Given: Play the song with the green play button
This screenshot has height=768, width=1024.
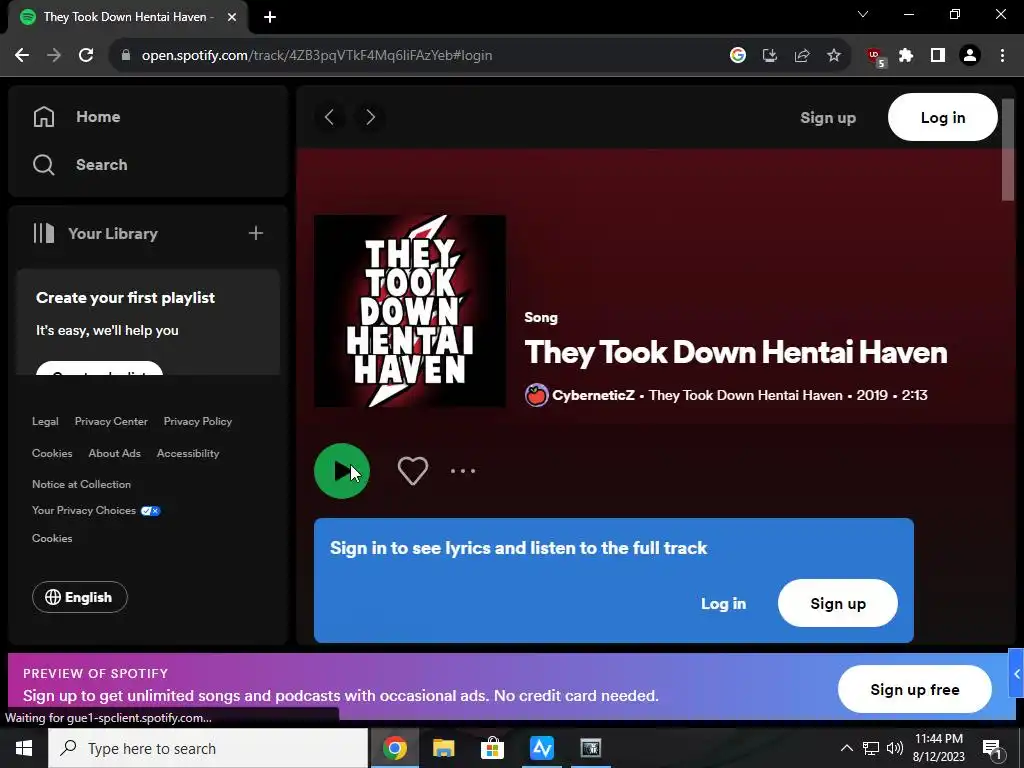Looking at the screenshot, I should pos(342,471).
